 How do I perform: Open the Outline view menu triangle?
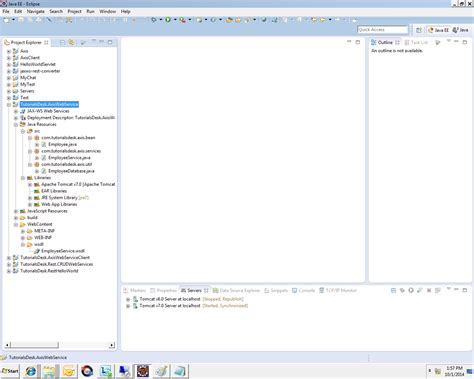point(449,41)
